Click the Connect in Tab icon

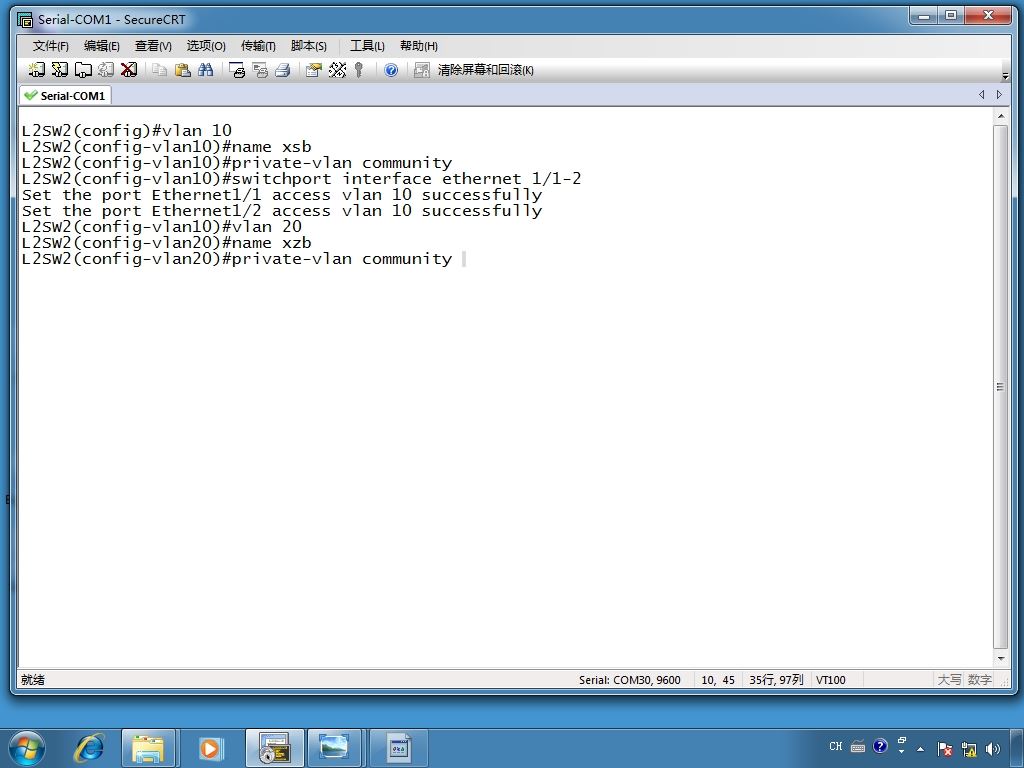point(83,70)
